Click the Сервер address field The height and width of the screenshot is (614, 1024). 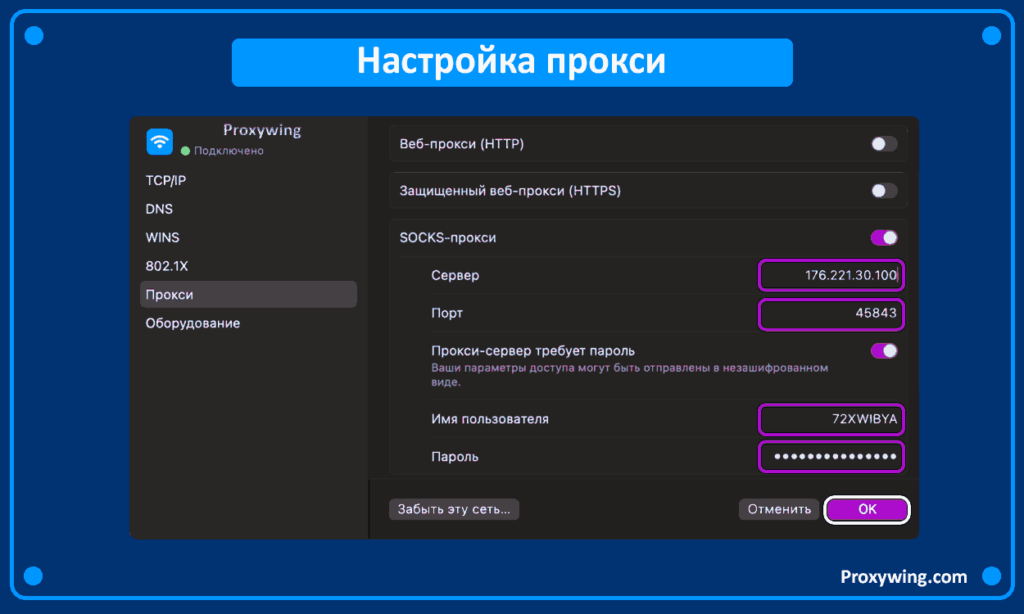[x=831, y=275]
